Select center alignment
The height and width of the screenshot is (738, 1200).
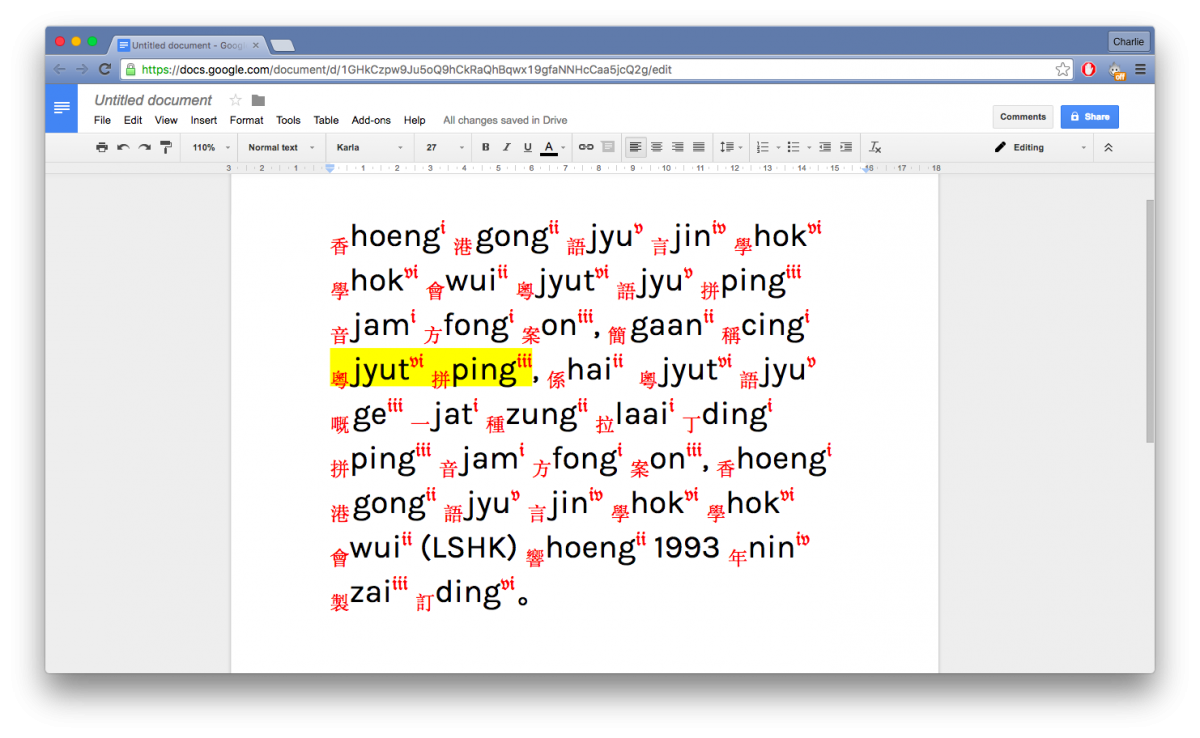pos(657,147)
